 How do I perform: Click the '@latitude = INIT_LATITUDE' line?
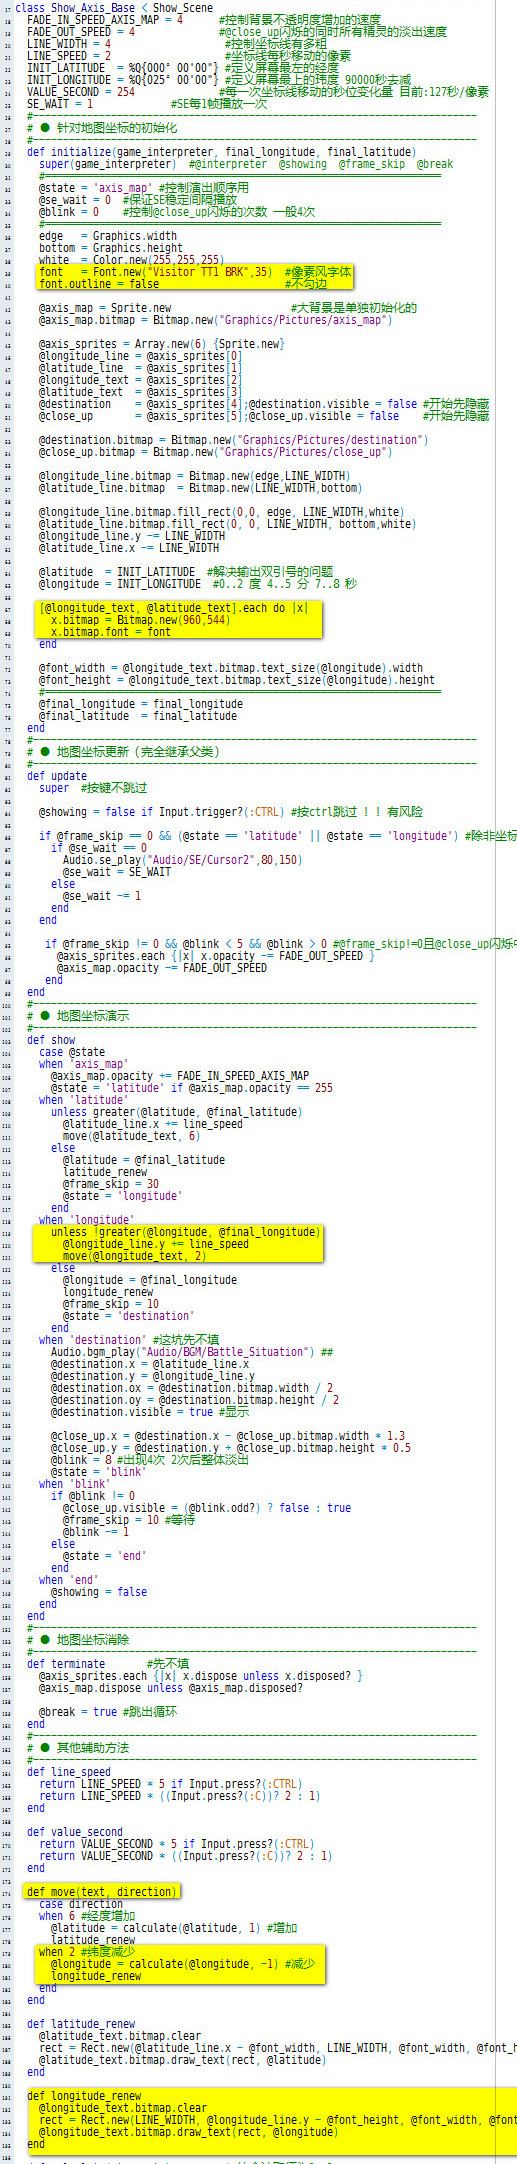(x=117, y=572)
